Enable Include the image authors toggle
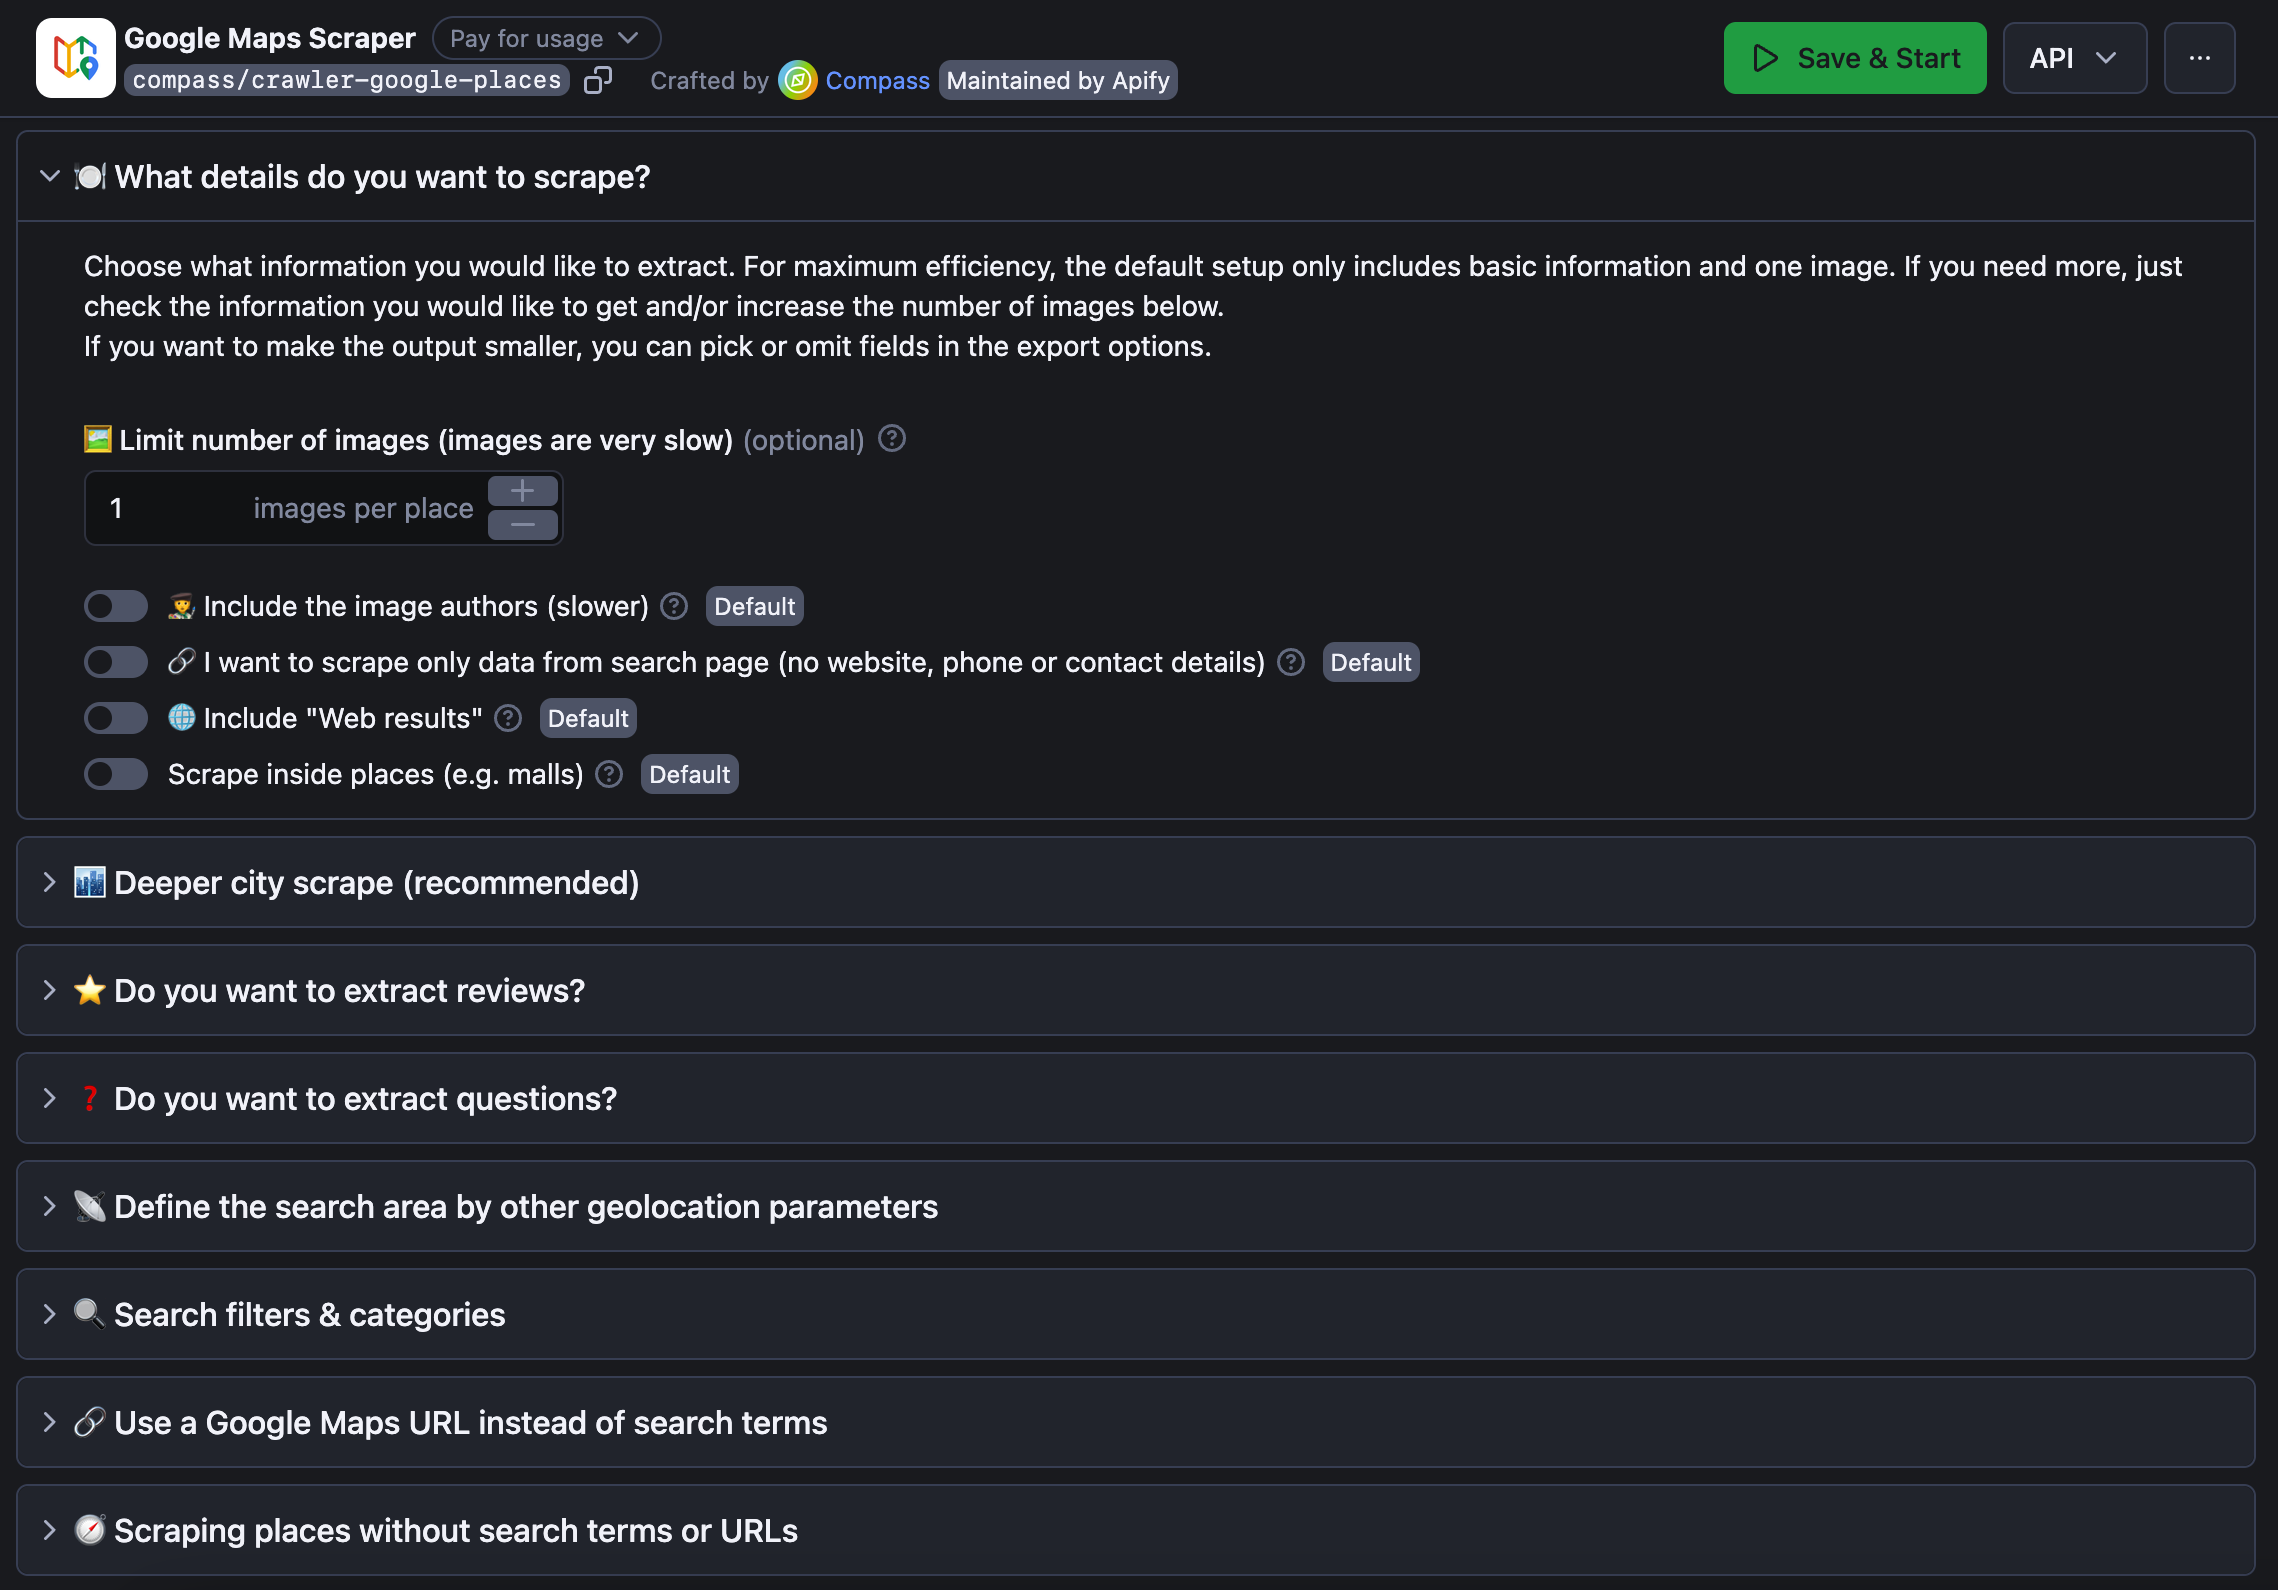 click(x=116, y=606)
